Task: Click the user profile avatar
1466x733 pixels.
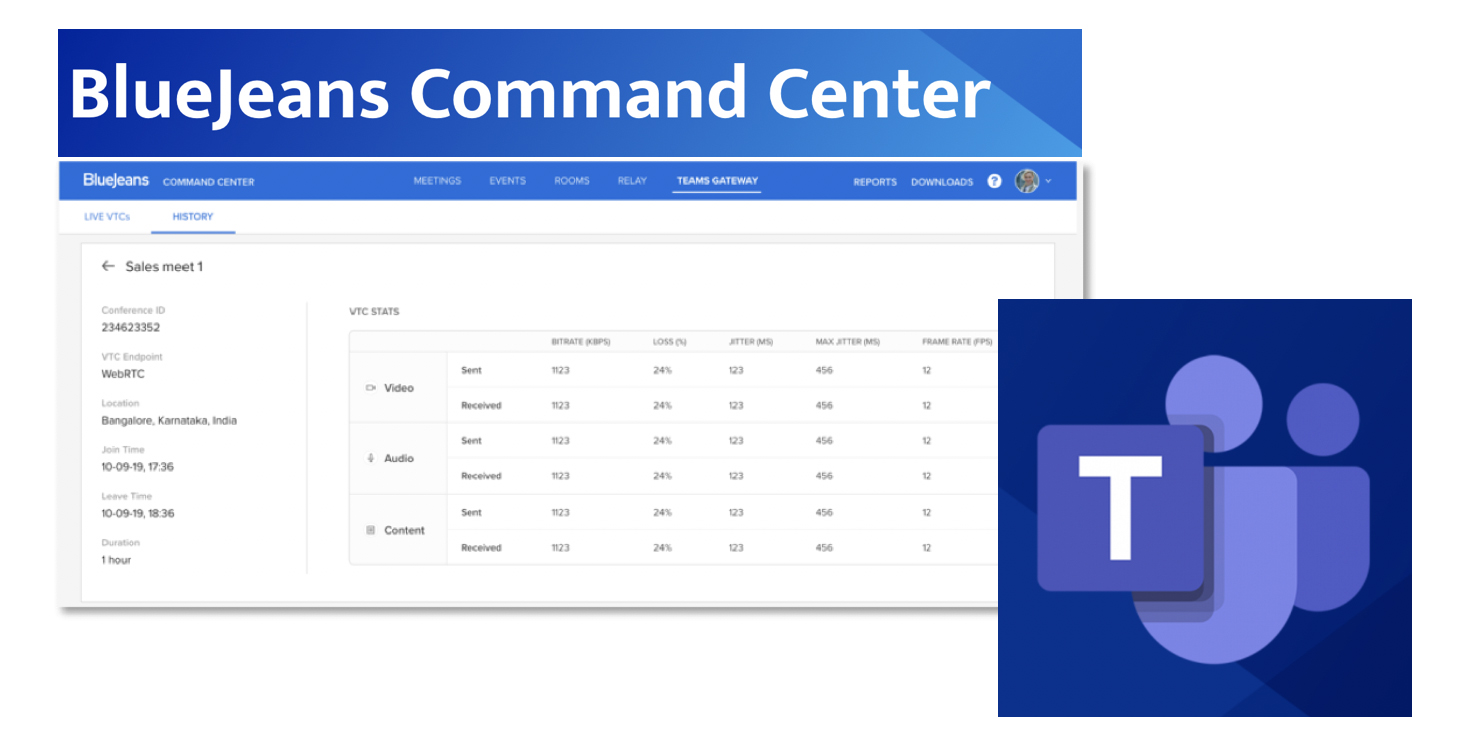Action: (x=1026, y=181)
